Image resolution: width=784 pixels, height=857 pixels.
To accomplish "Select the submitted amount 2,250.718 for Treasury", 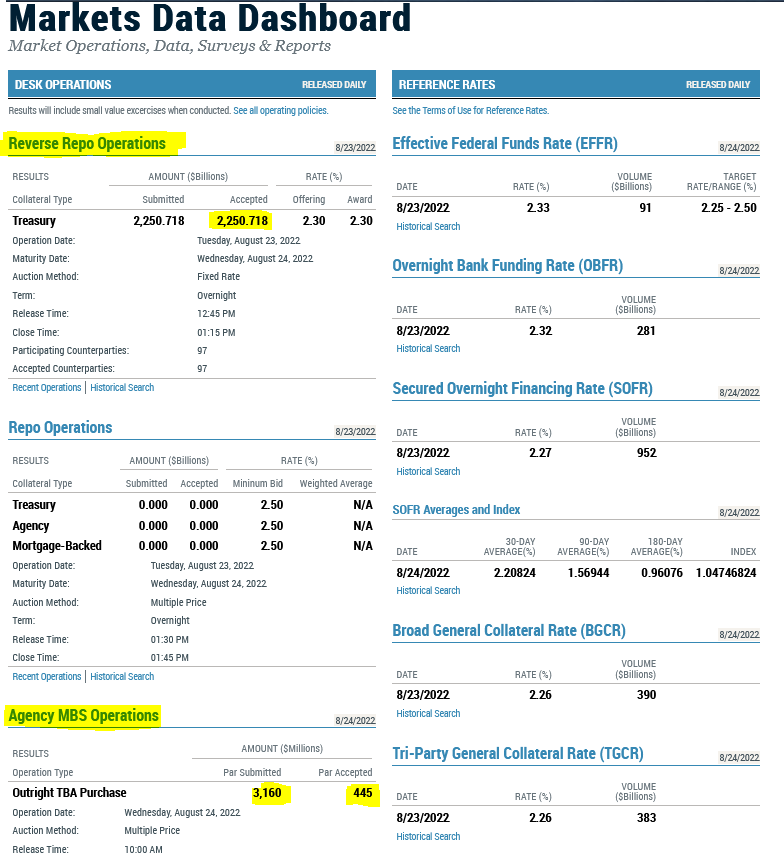I will [159, 221].
